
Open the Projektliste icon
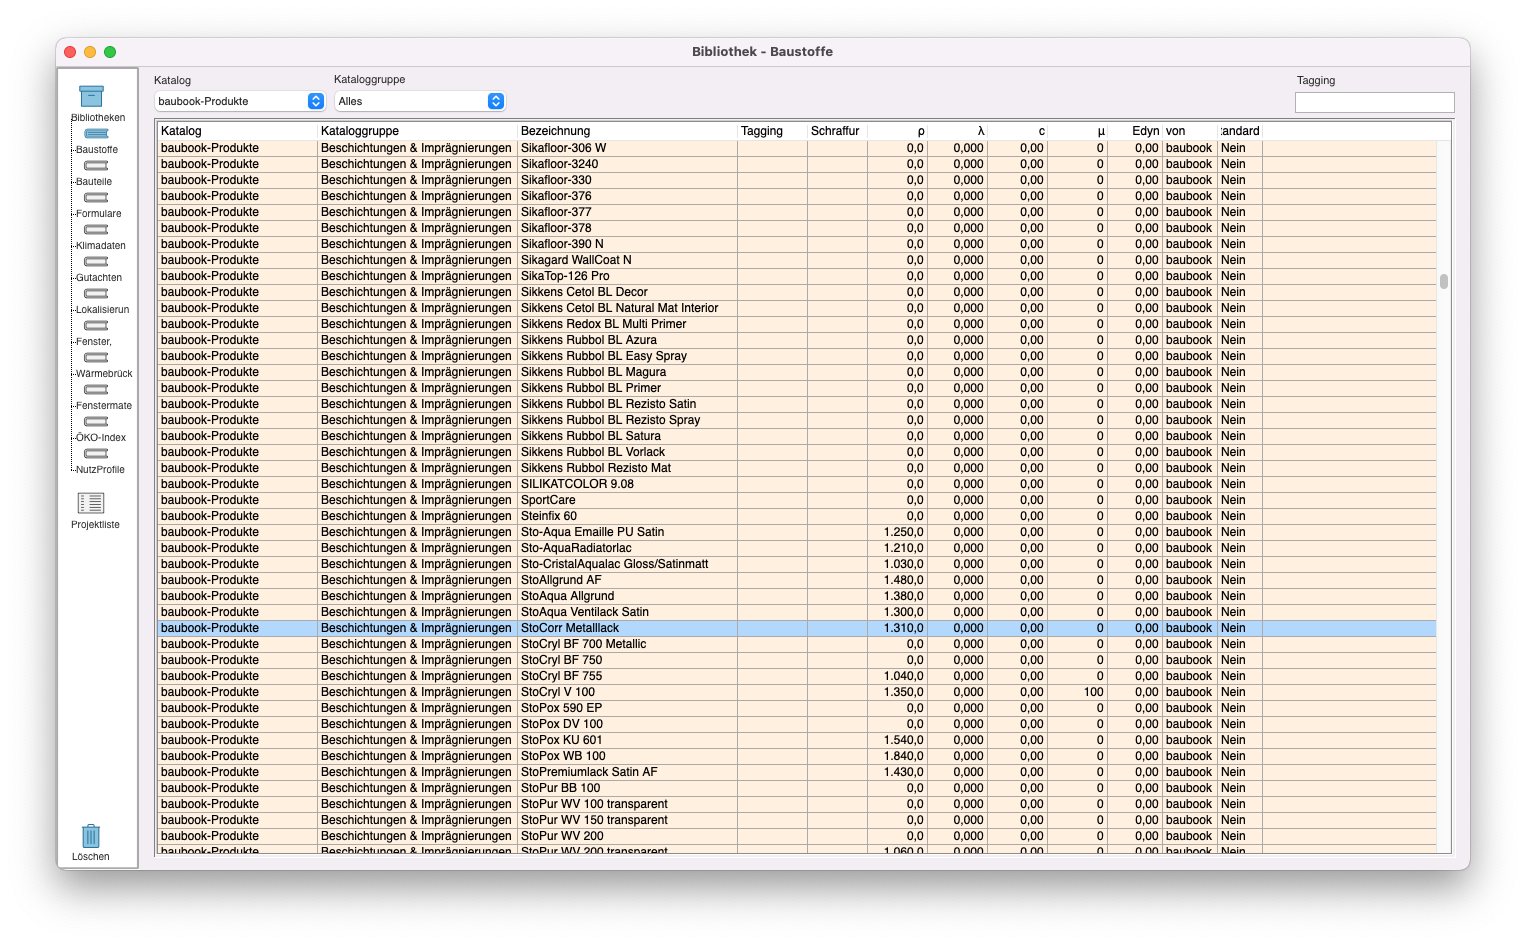[91, 503]
